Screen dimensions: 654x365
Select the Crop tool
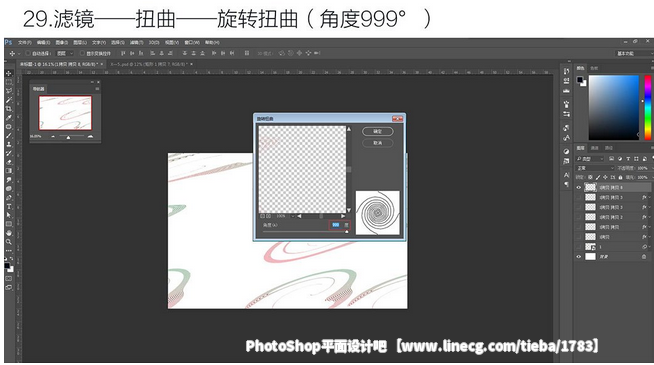[x=9, y=108]
